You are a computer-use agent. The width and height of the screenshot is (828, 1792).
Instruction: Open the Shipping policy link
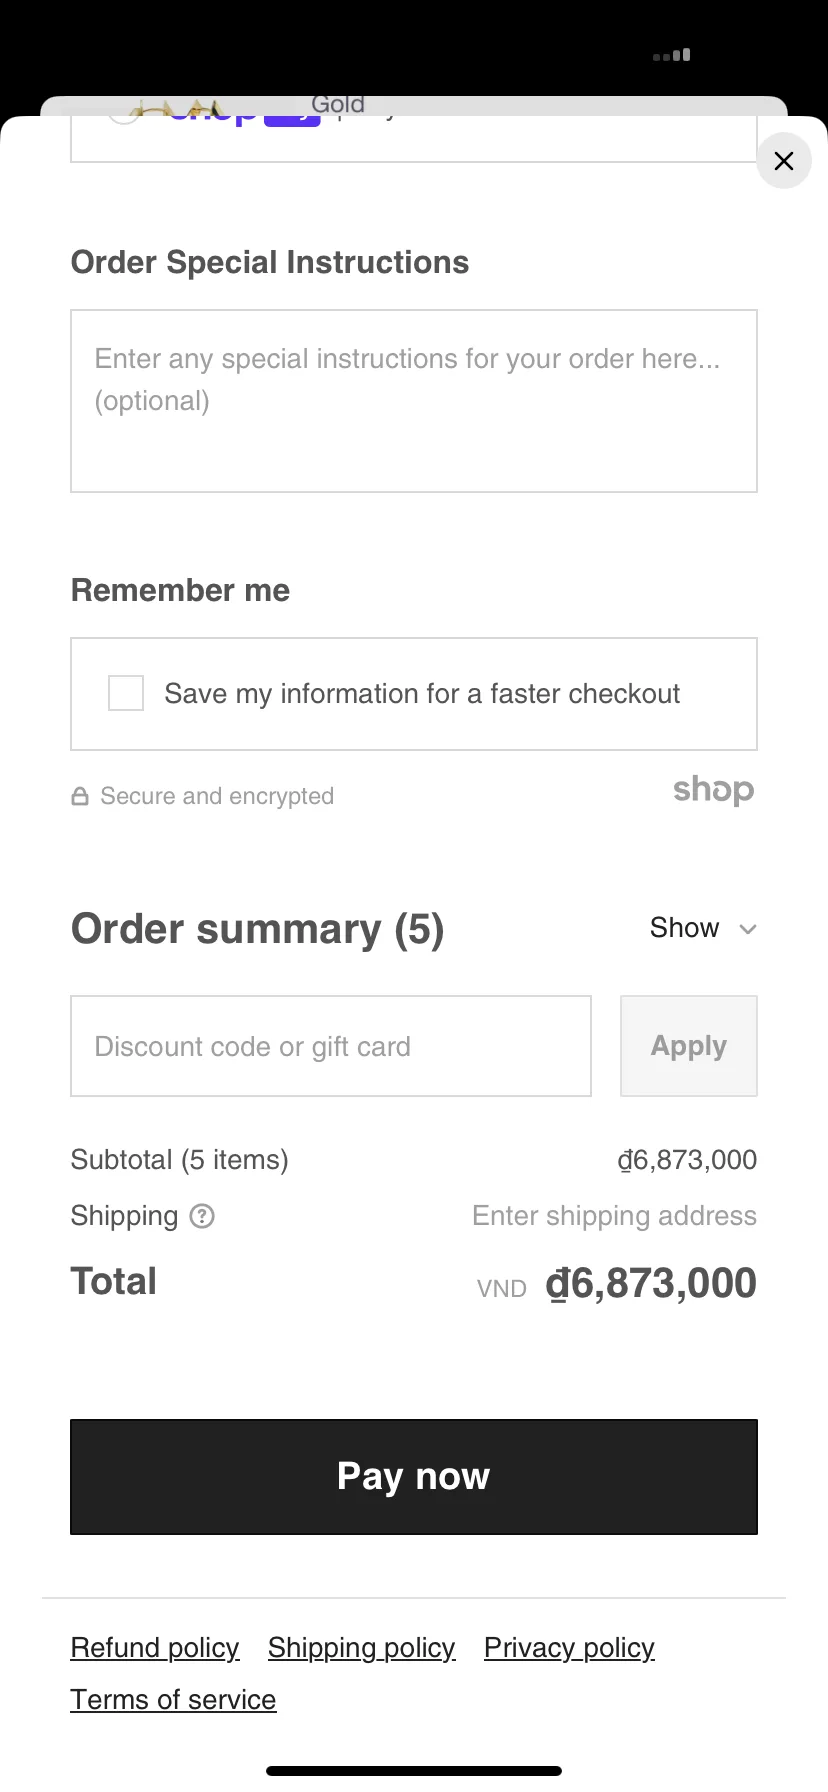coord(361,1648)
